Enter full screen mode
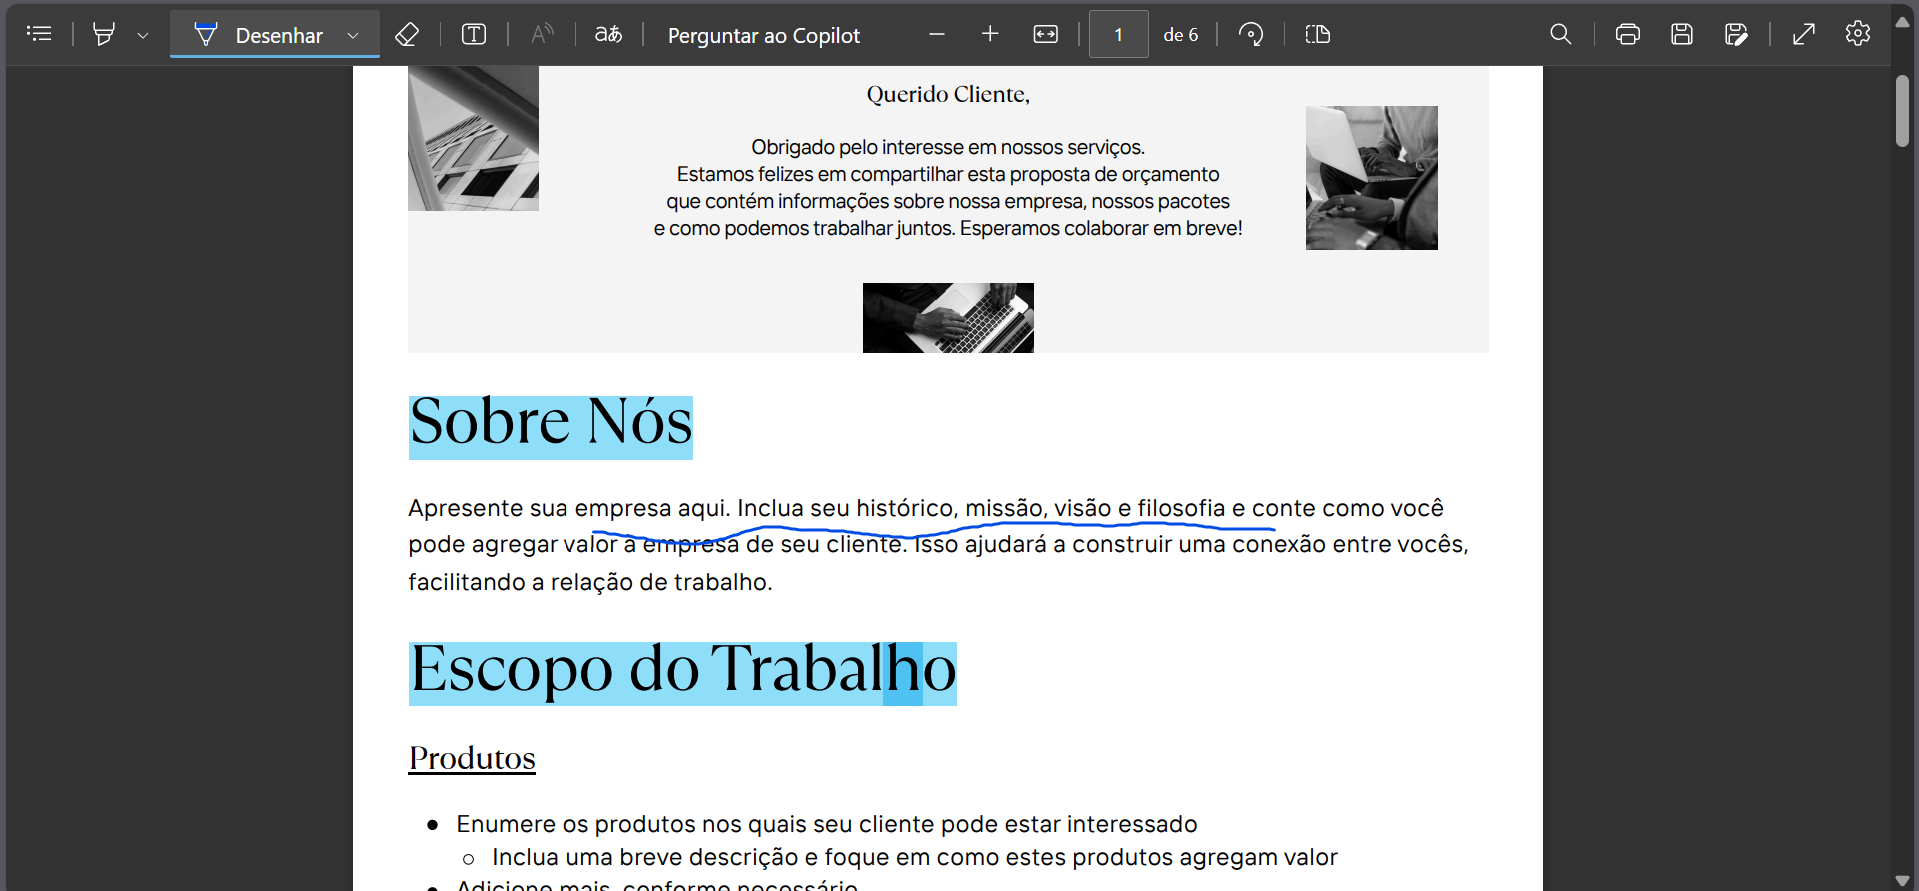The image size is (1919, 891). (1804, 34)
